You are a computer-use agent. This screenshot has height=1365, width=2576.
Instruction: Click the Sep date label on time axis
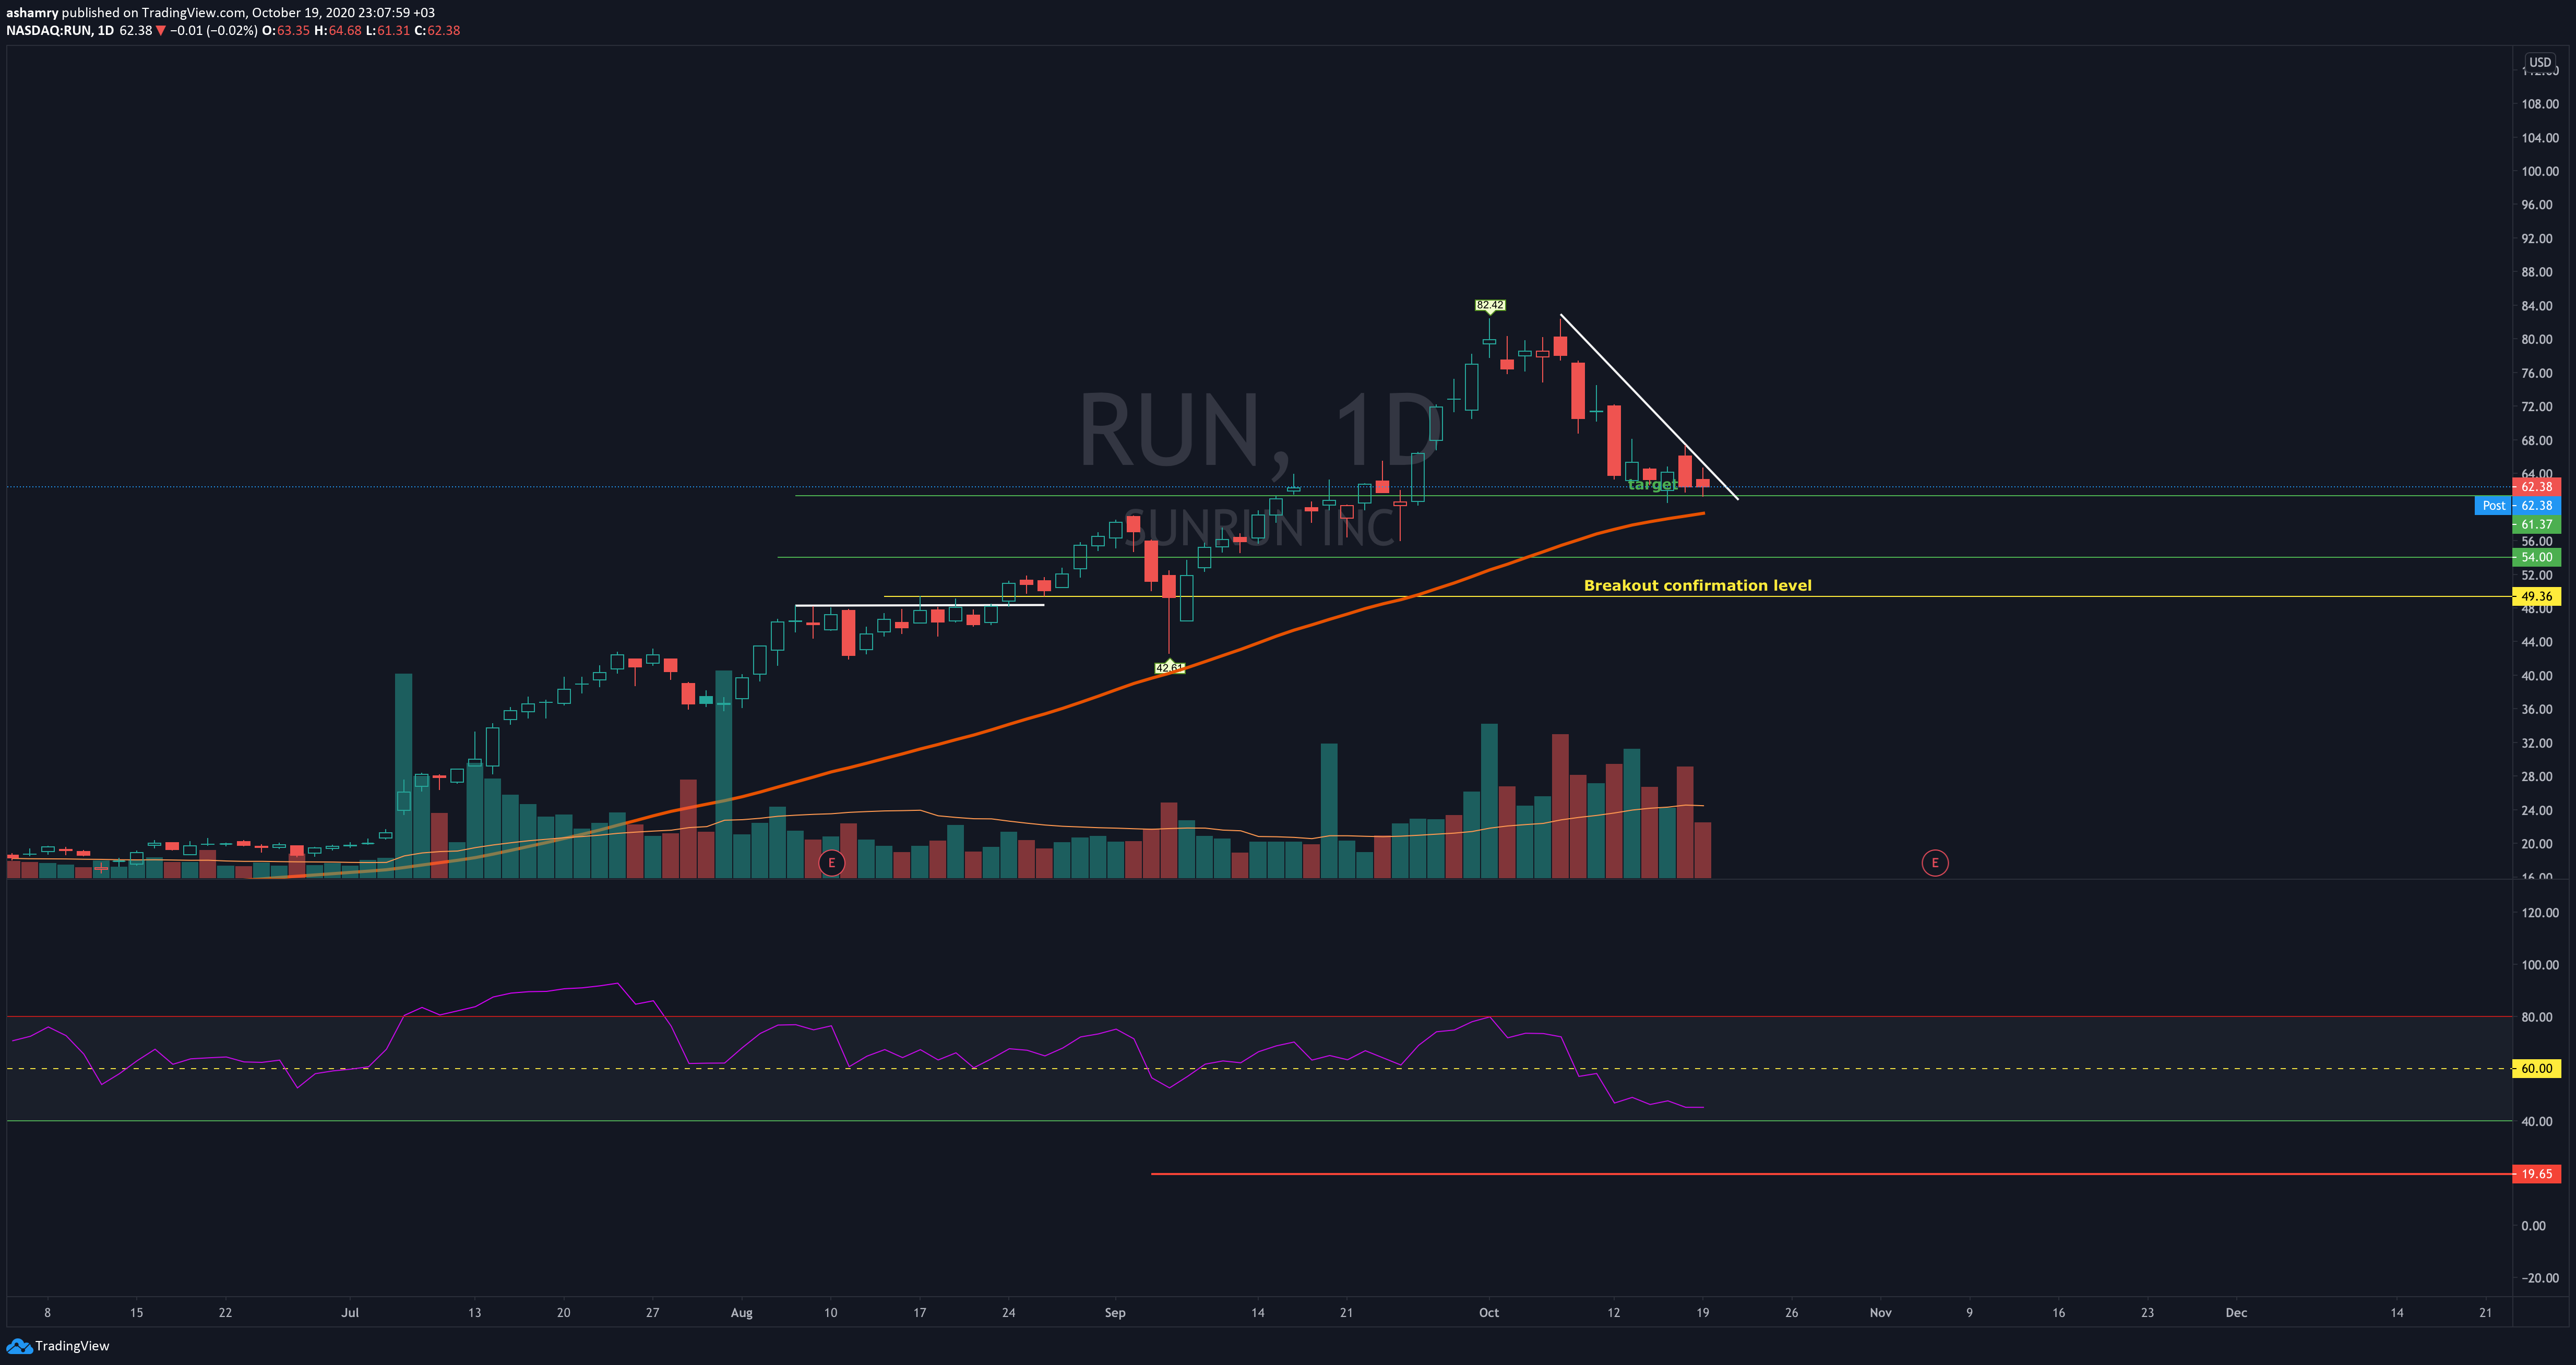(x=1115, y=1313)
